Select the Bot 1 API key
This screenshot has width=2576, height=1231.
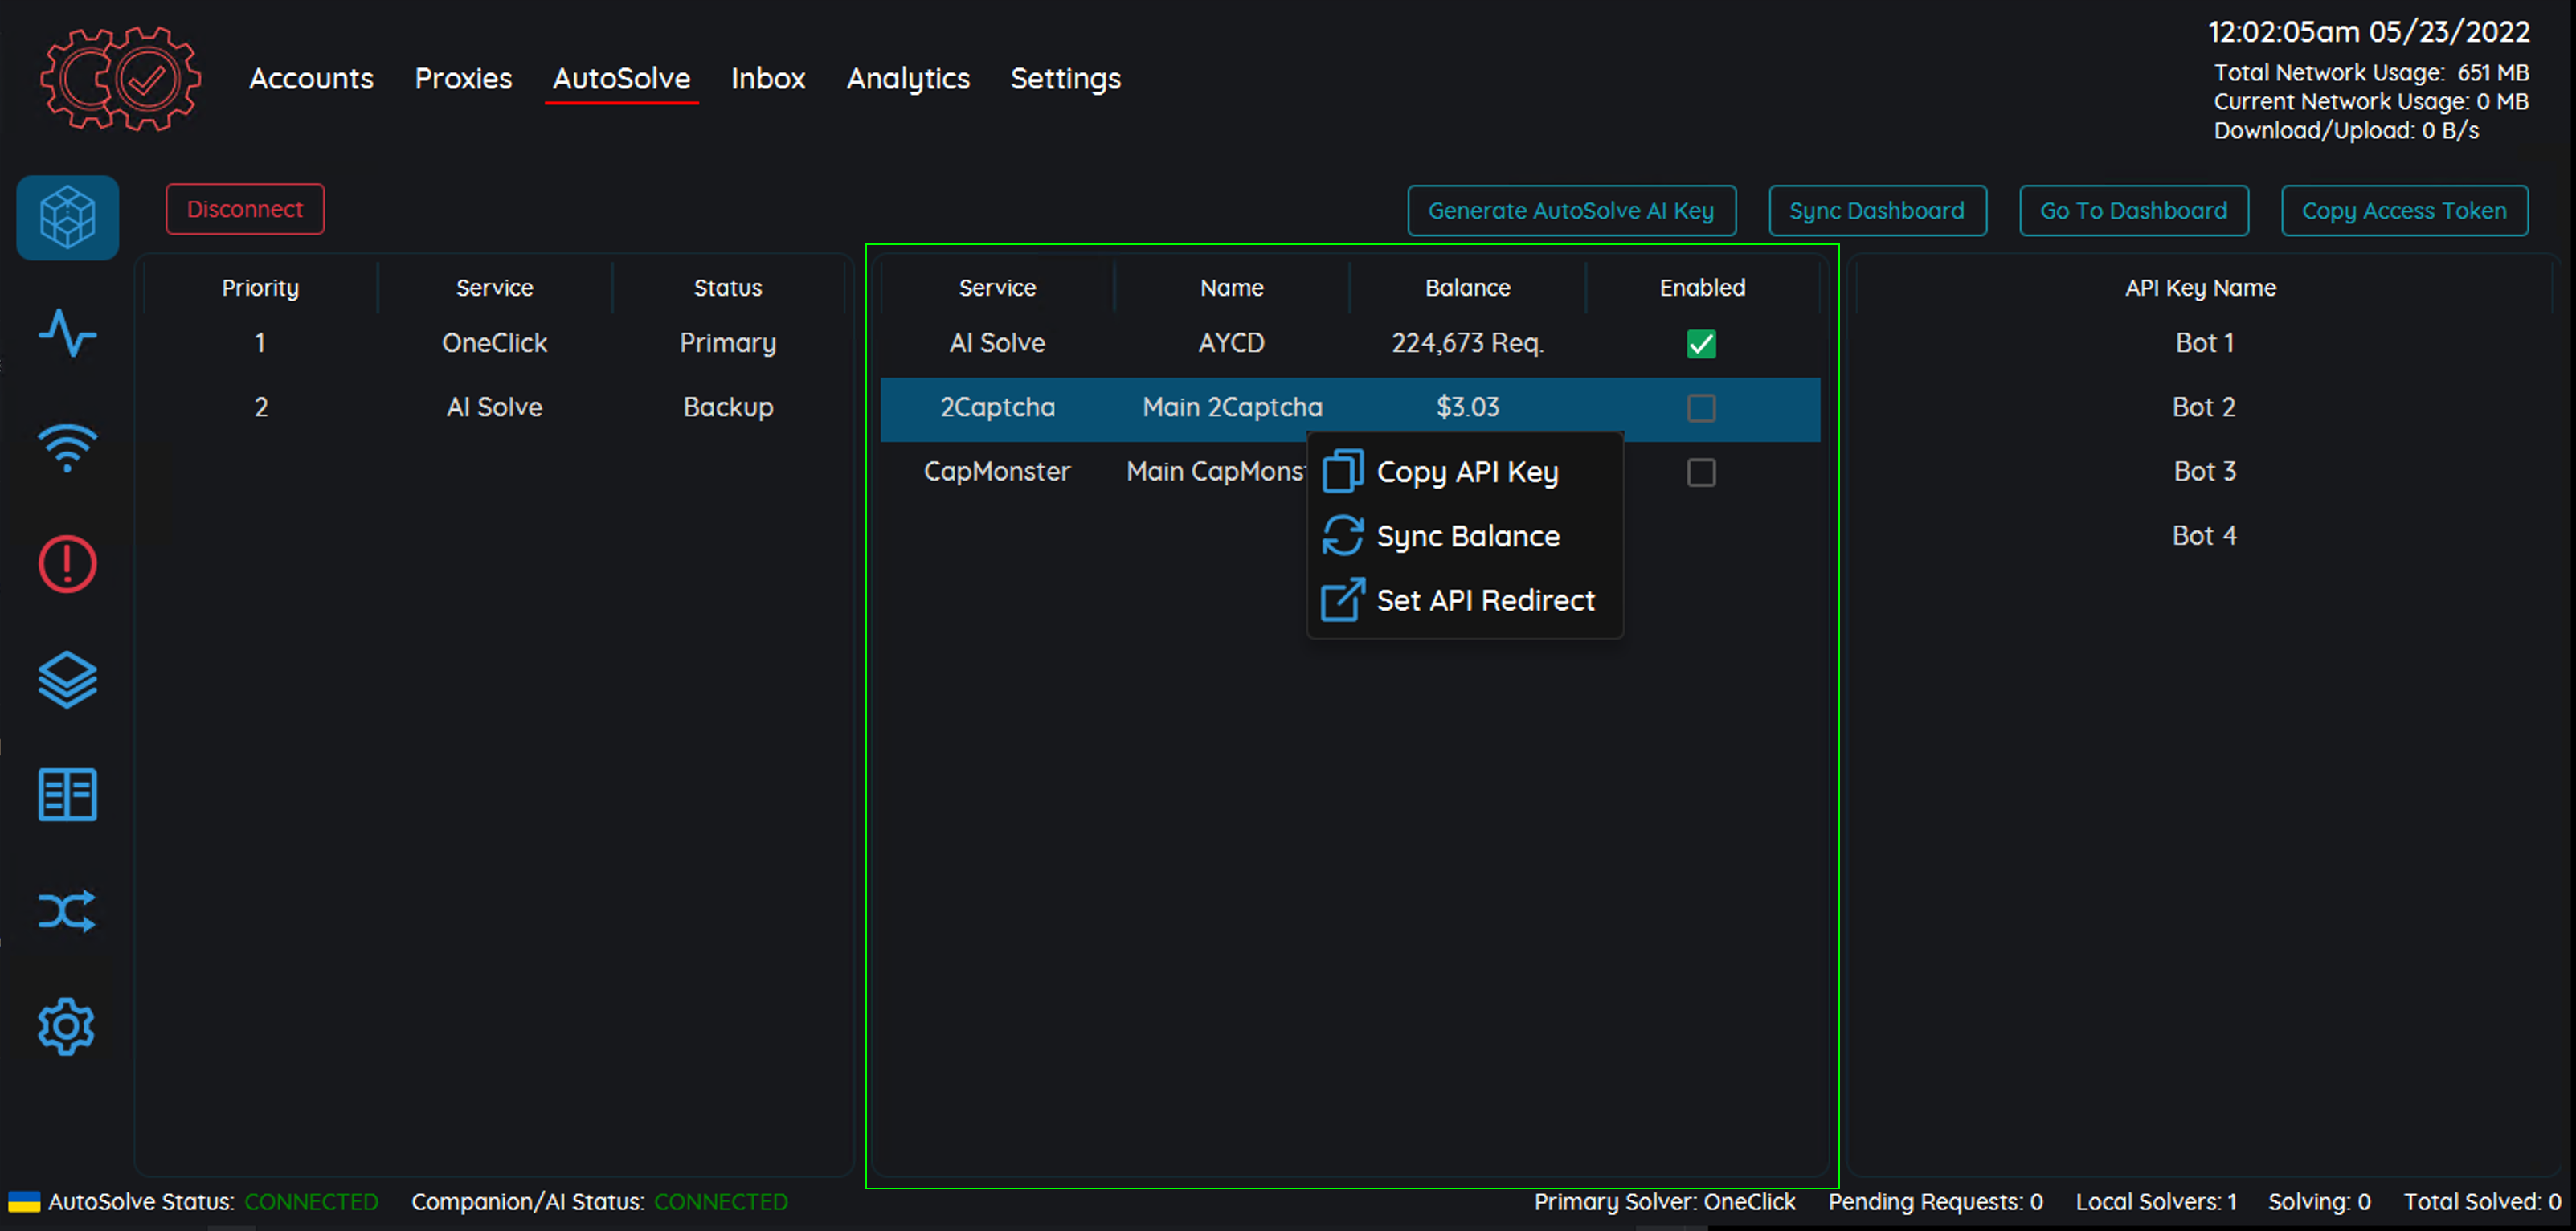pos(2203,343)
